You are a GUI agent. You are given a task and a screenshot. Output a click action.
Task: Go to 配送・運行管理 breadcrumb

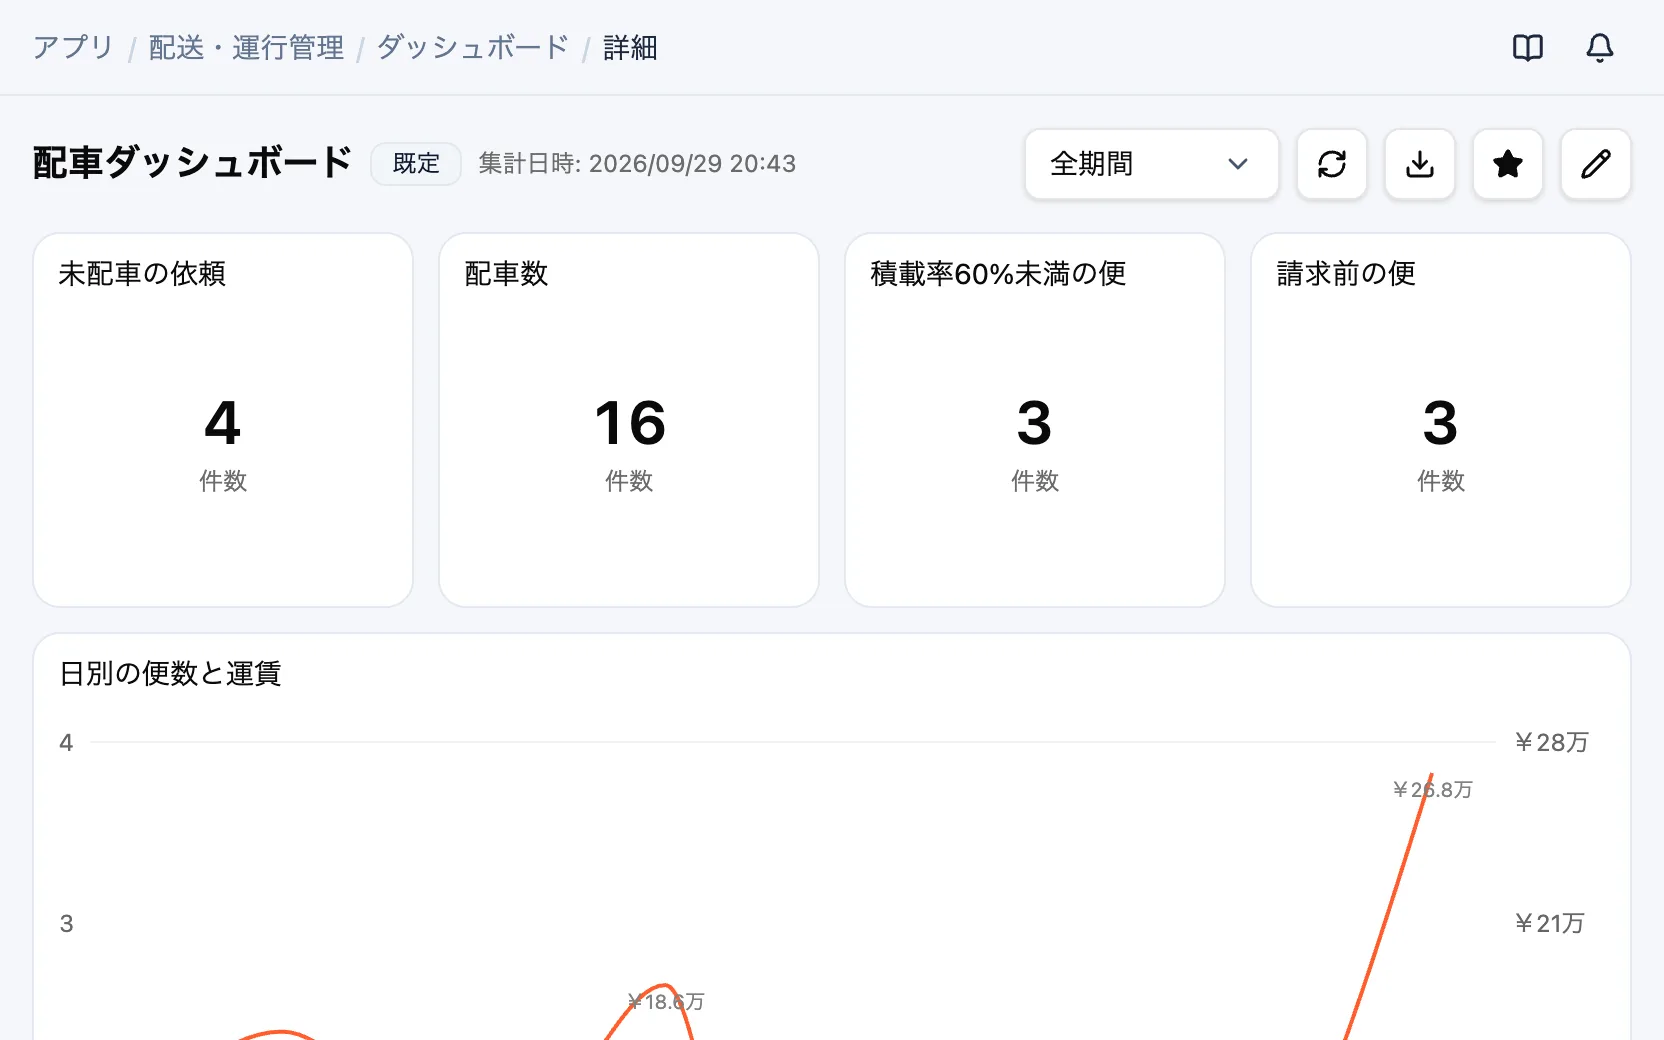click(246, 47)
